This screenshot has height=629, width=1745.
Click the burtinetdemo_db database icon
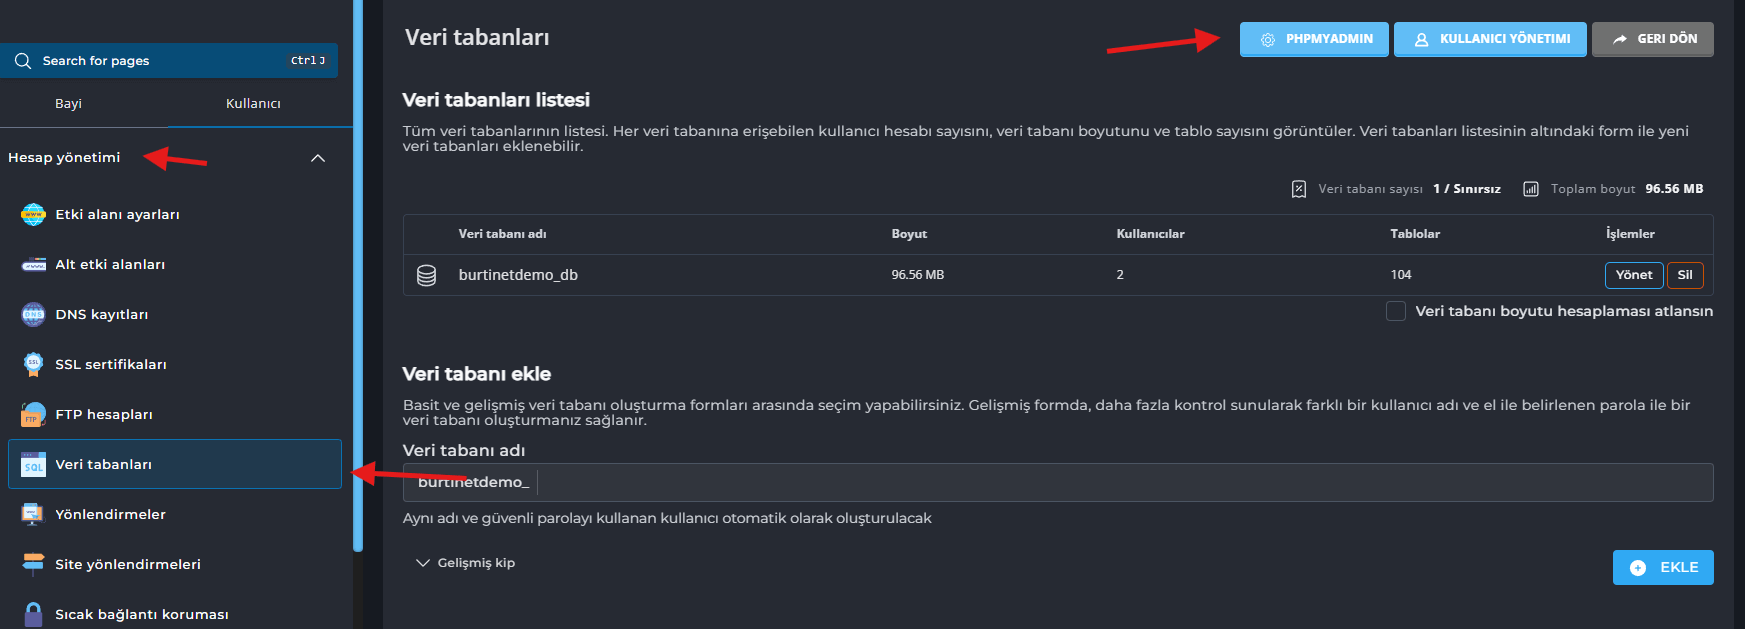426,275
